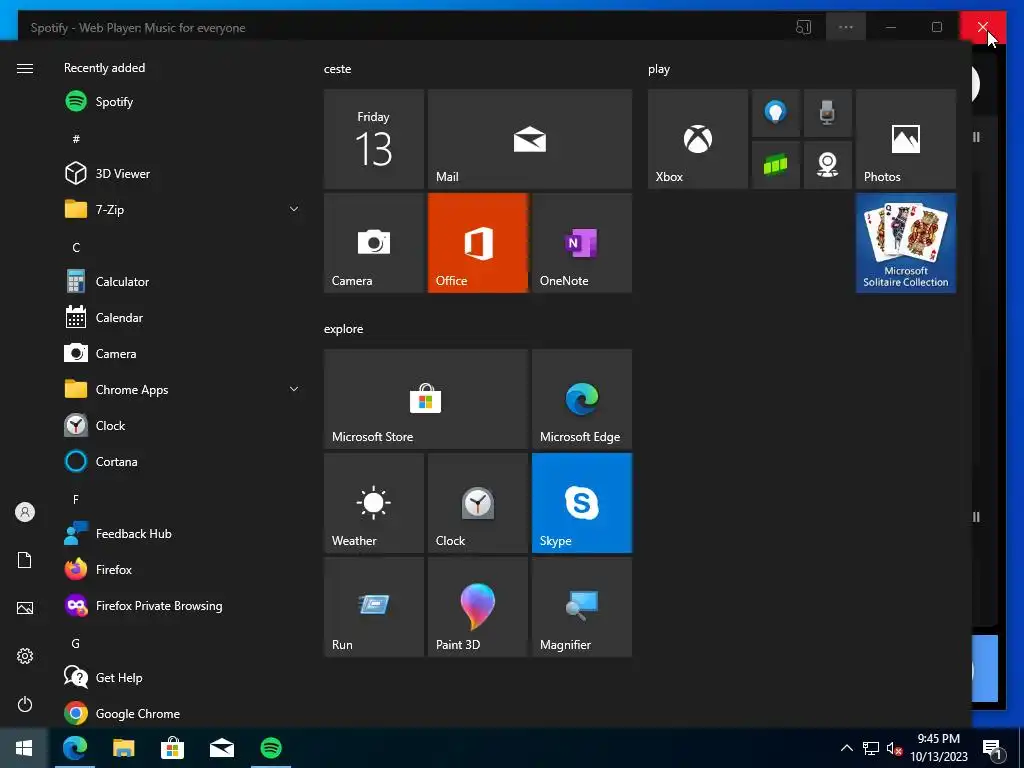Open the green bars small tile
This screenshot has height=768, width=1024.
point(776,165)
